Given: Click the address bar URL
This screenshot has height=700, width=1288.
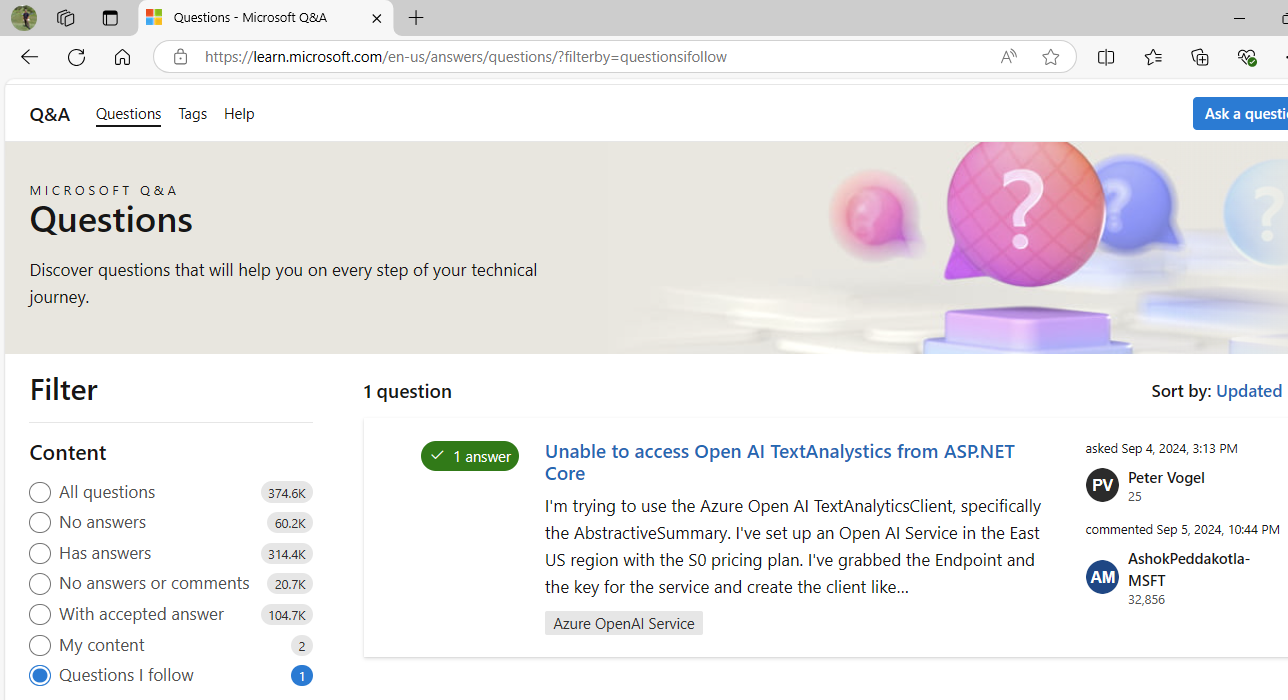Looking at the screenshot, I should pyautogui.click(x=466, y=57).
